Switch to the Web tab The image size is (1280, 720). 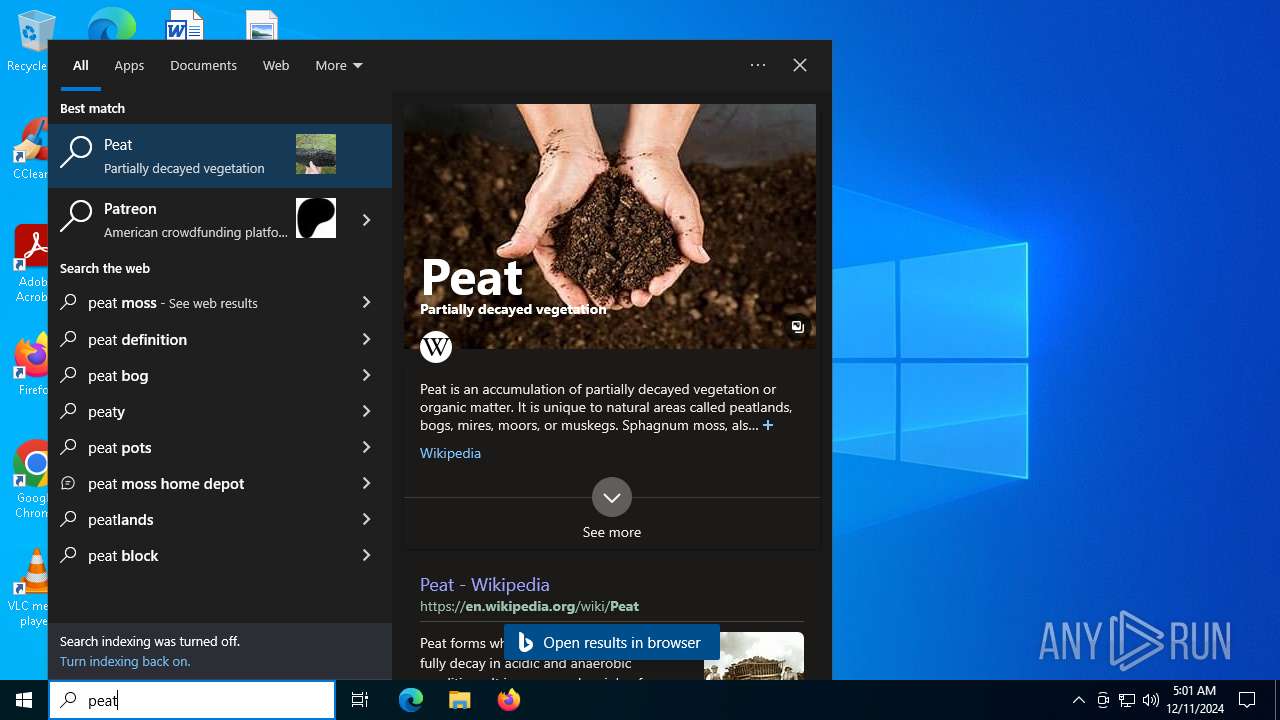point(276,65)
